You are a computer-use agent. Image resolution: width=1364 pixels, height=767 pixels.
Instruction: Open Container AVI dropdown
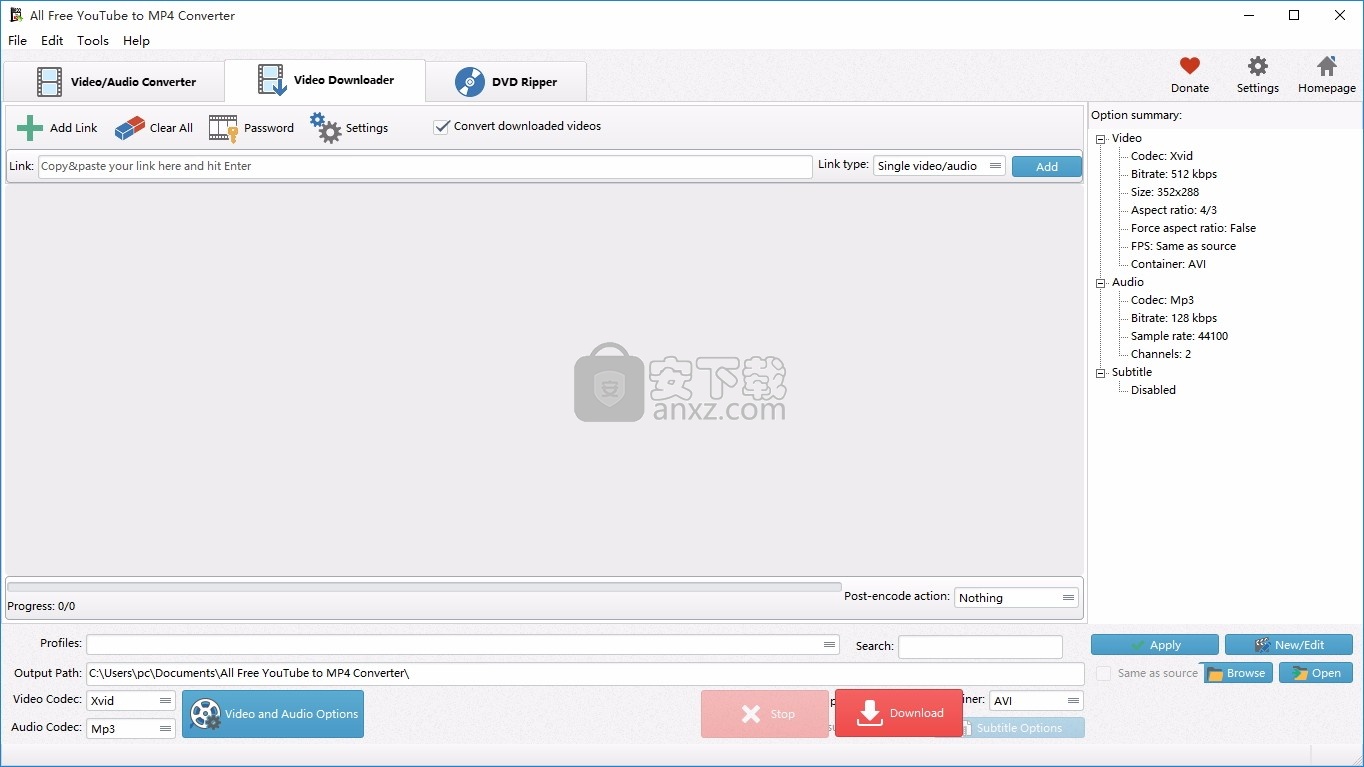pos(1036,701)
